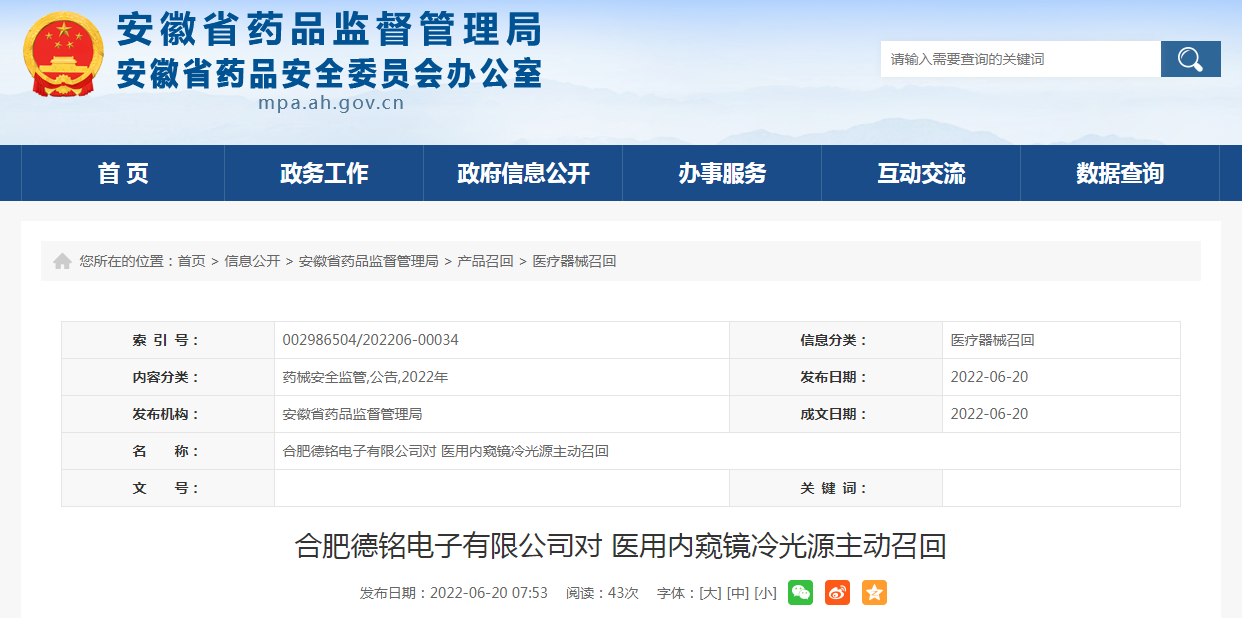The image size is (1242, 618).
Task: Share article to Sina Weibo
Action: pyautogui.click(x=837, y=593)
